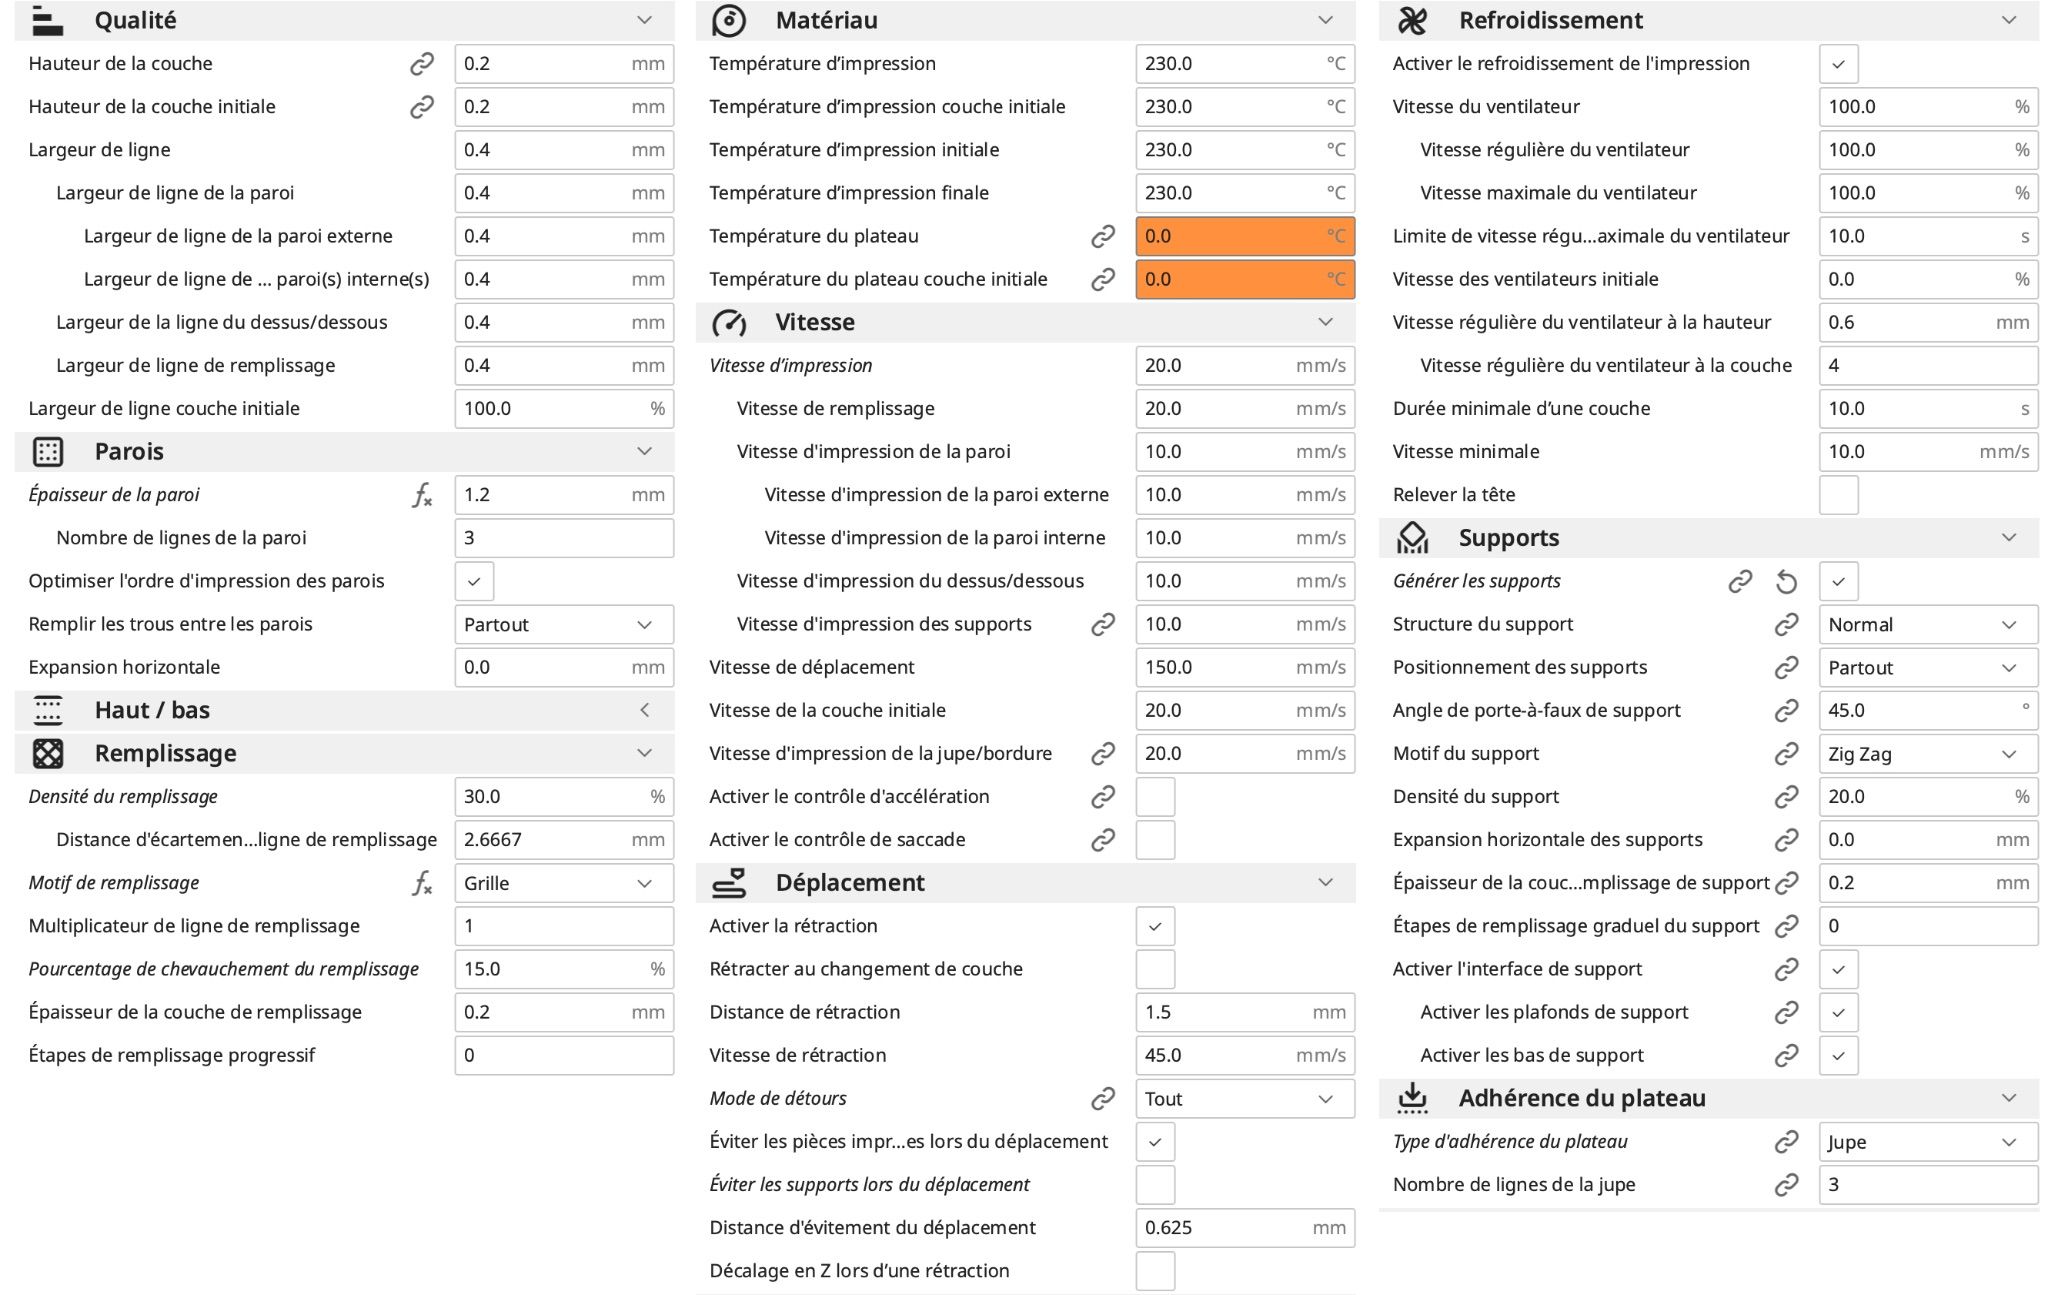Click the link icon beside Vitesse d'impression des supports
The image size is (2048, 1295).
pos(1103,625)
